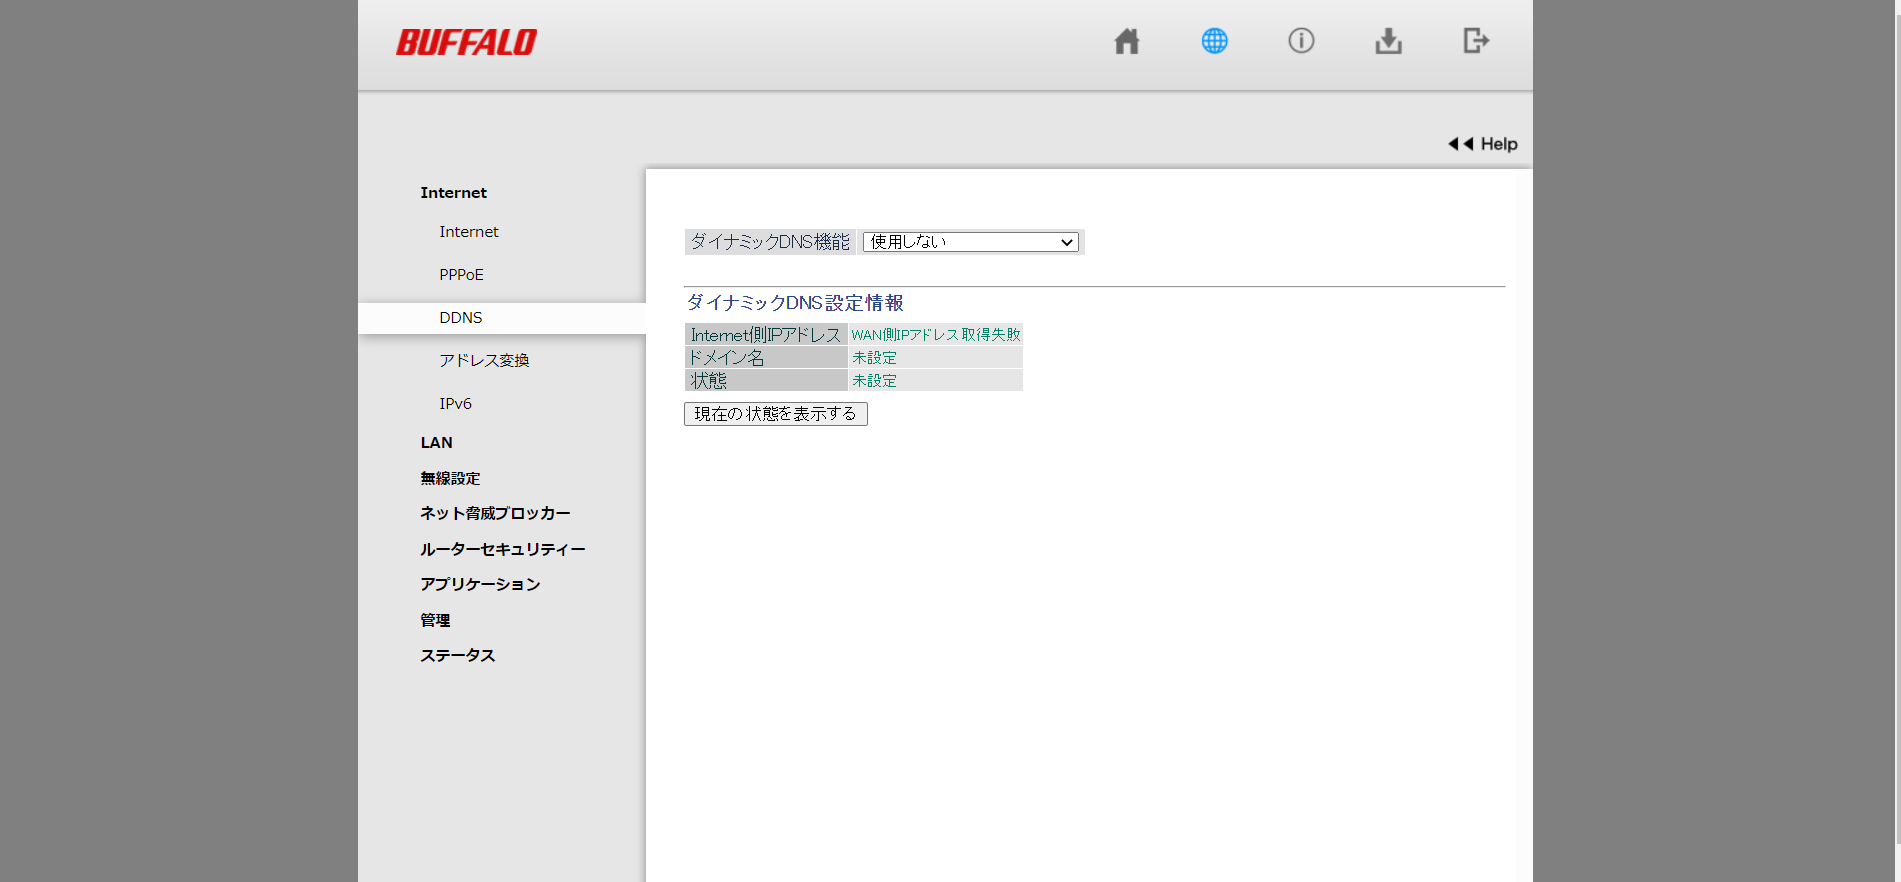Click the firmware download icon
Screen dimensions: 1901x882
(1388, 41)
